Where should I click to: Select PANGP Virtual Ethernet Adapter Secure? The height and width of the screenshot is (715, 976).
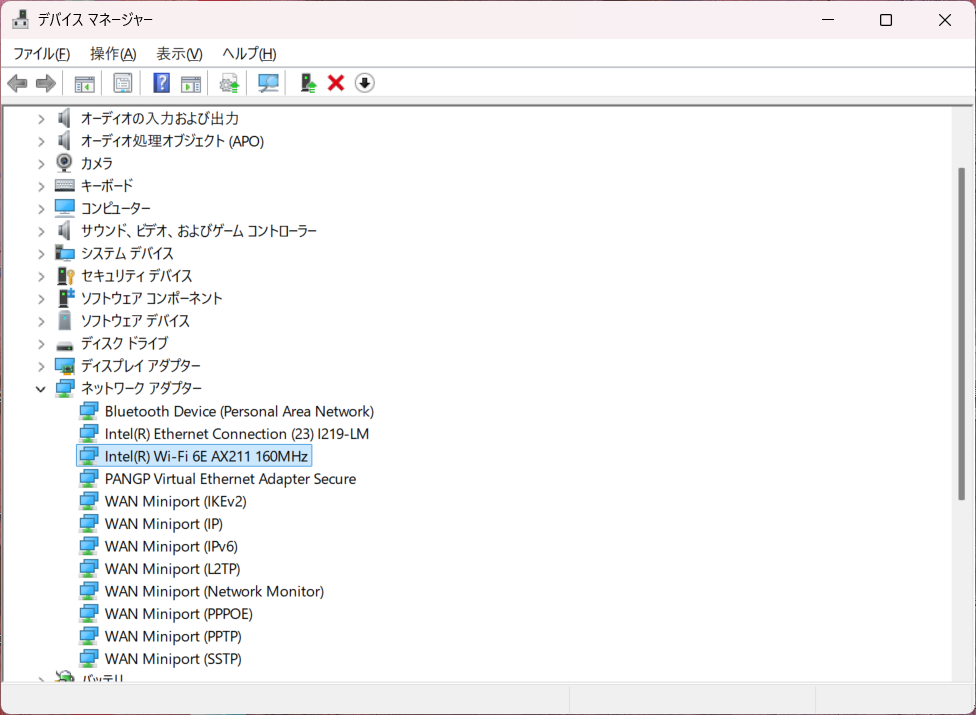point(230,479)
